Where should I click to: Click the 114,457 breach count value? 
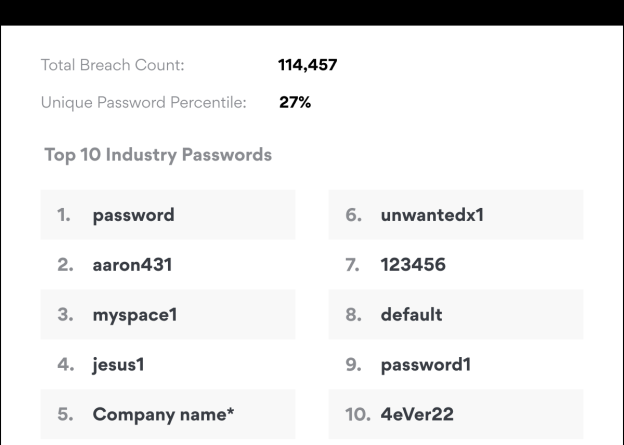point(307,66)
